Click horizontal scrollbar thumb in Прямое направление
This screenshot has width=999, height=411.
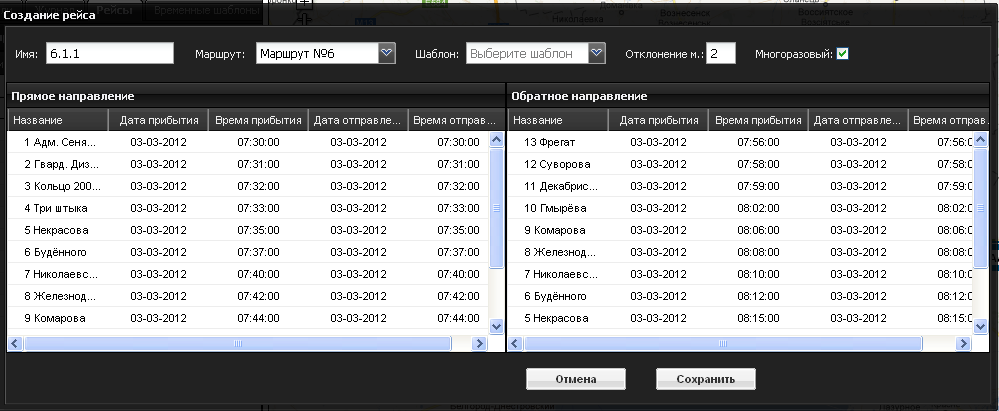point(238,343)
